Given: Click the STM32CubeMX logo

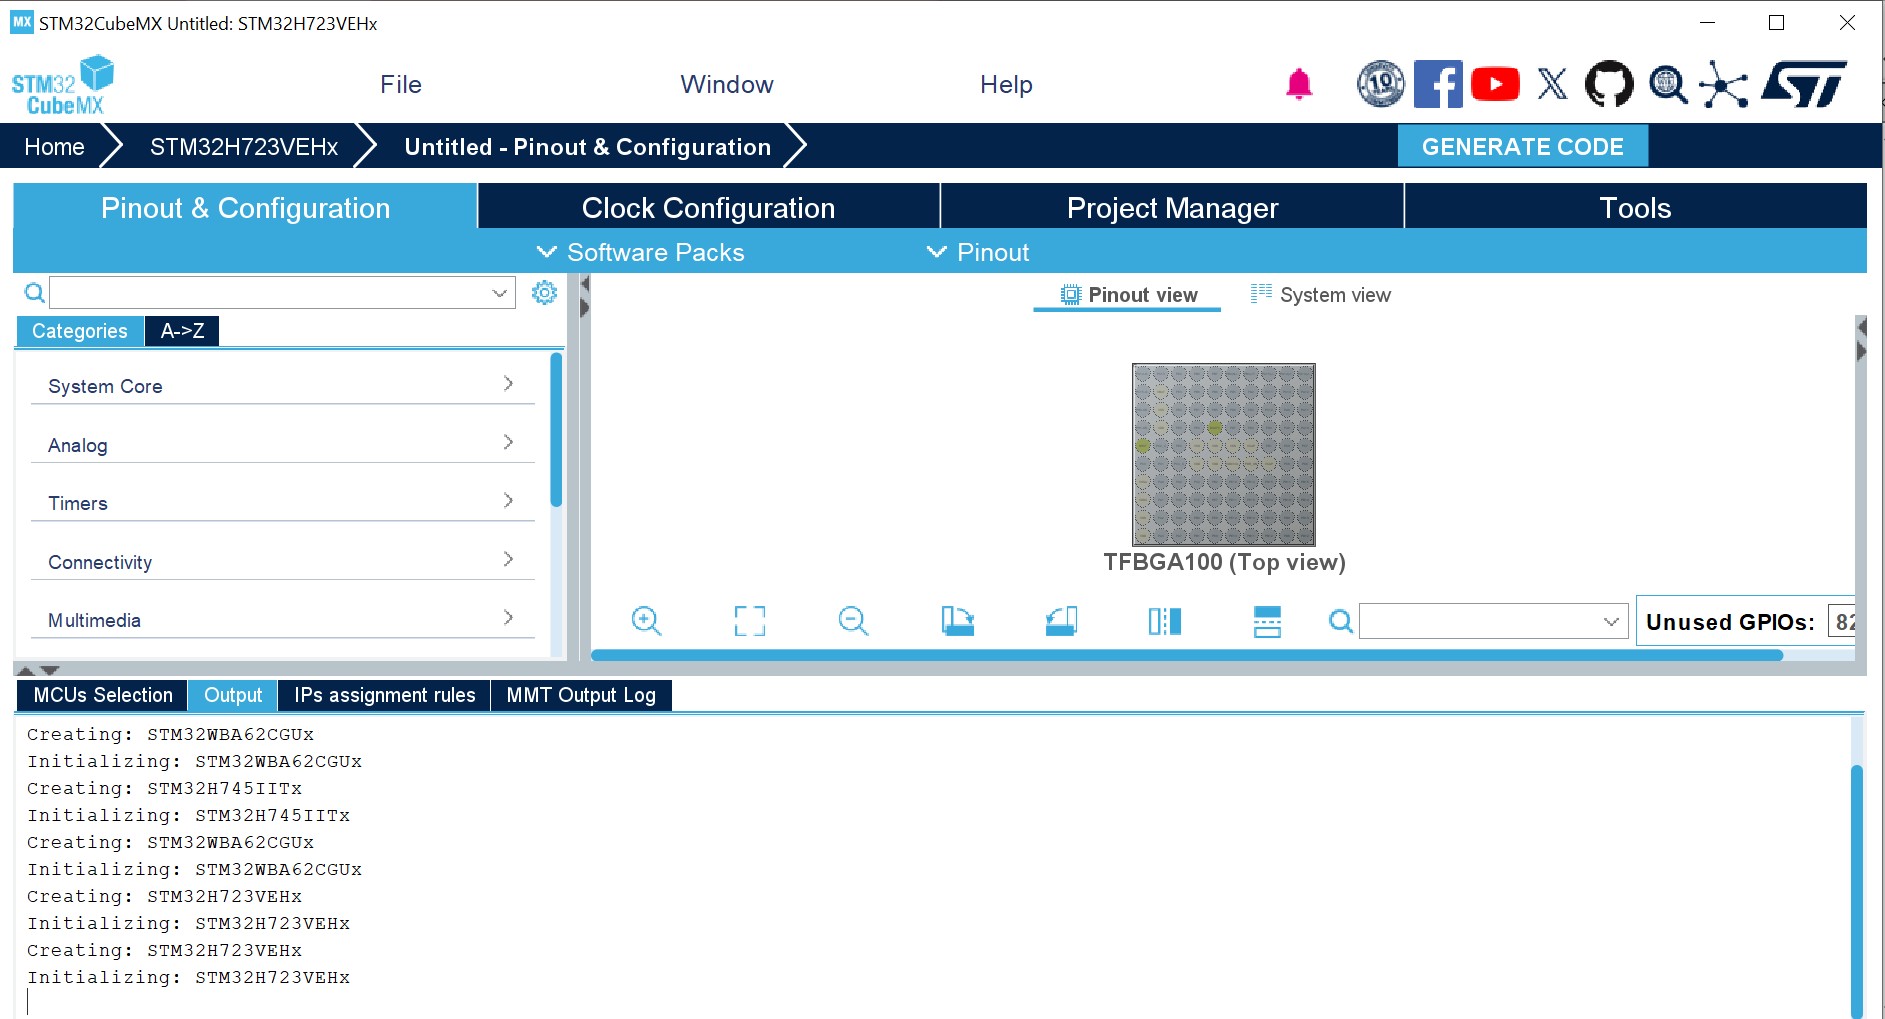Looking at the screenshot, I should (x=62, y=85).
